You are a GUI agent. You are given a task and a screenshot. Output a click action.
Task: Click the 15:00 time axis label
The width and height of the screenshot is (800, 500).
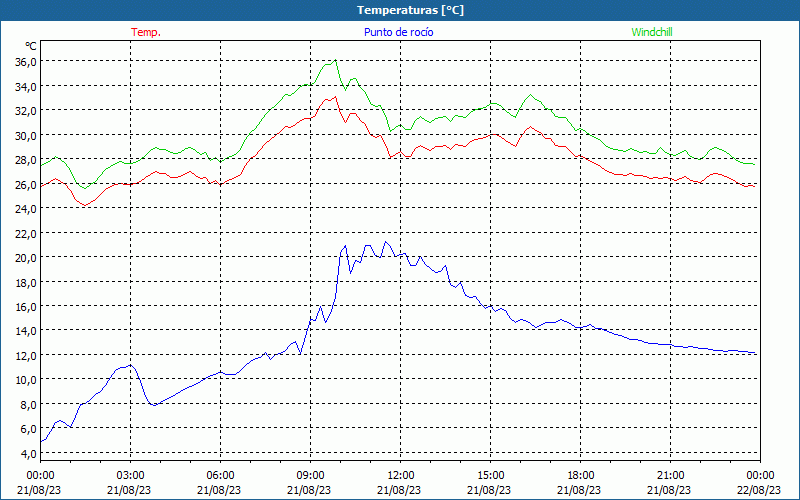click(x=490, y=476)
